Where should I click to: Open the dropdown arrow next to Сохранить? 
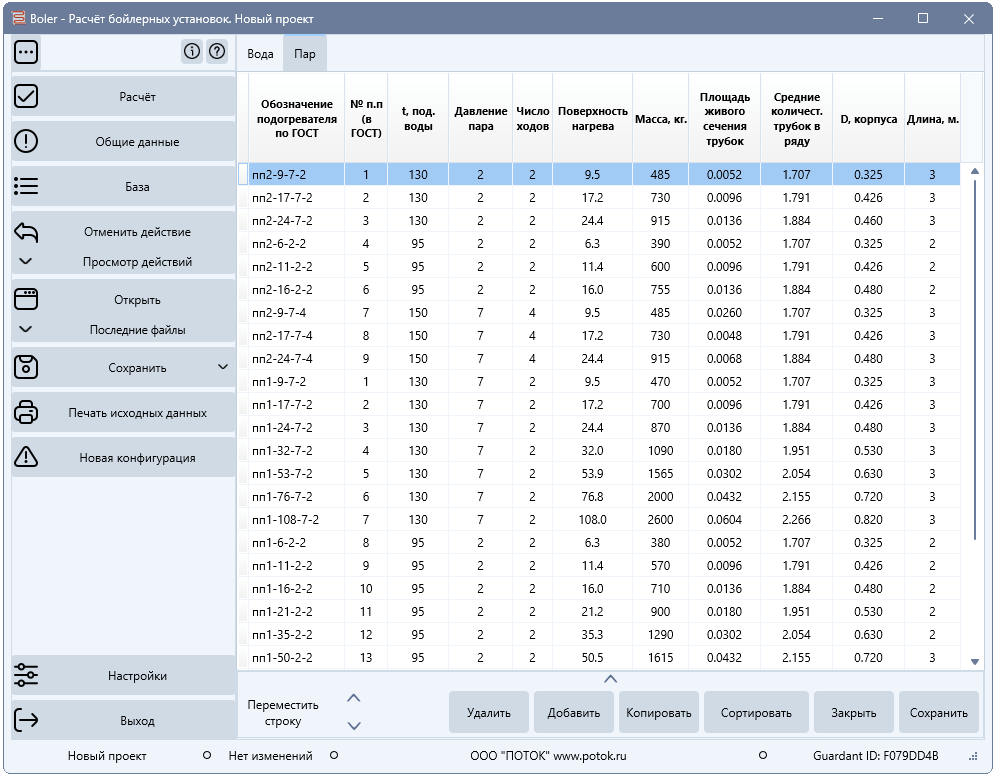click(x=223, y=367)
